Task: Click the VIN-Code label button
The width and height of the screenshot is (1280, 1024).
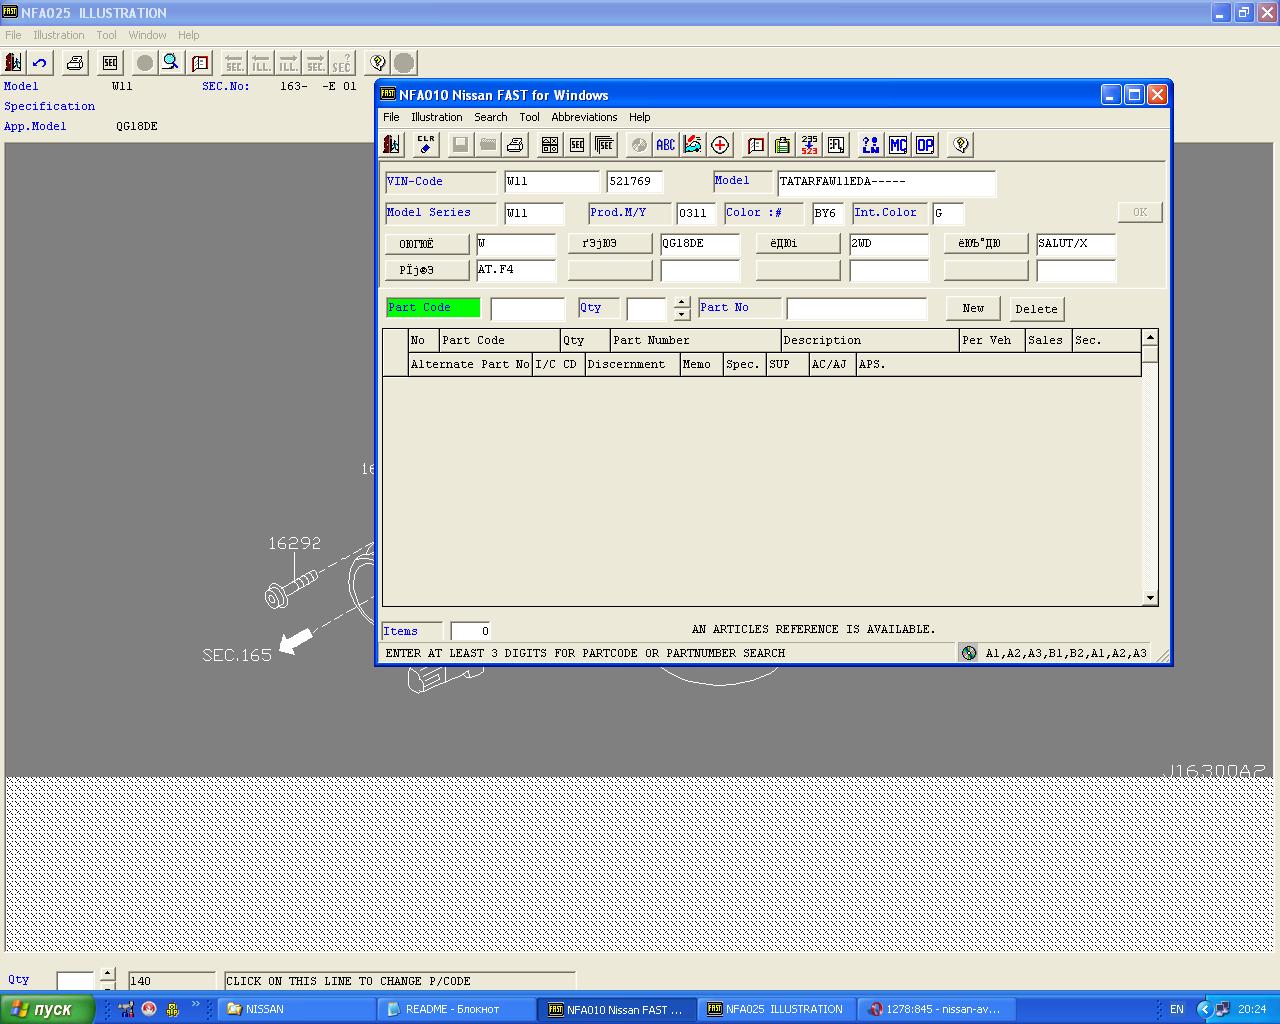Action: pos(440,182)
